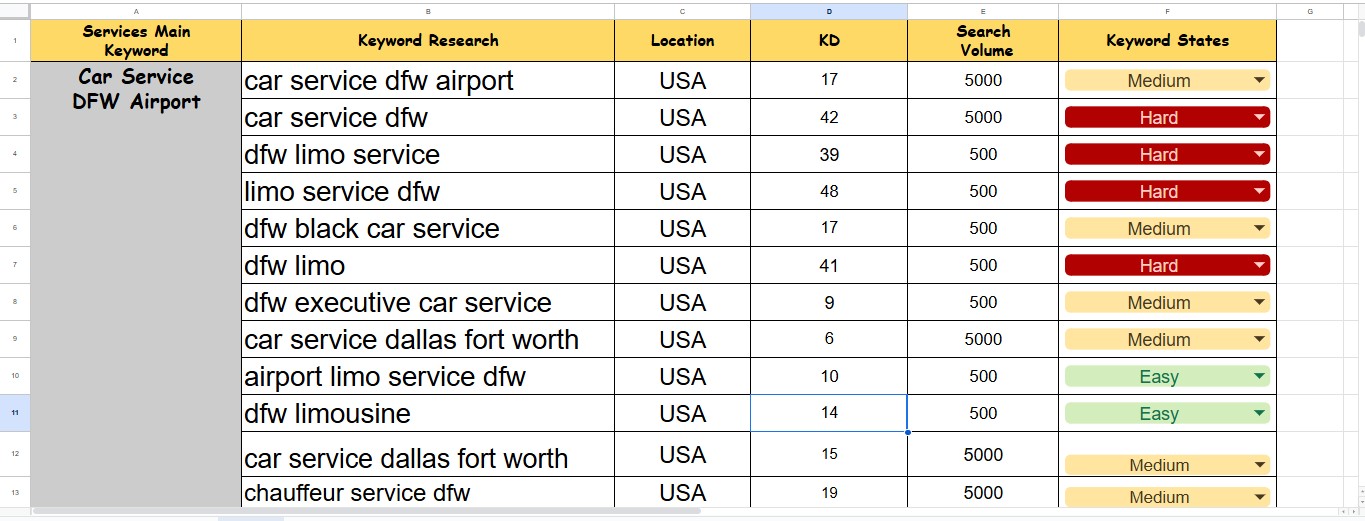Open Keyword States dropdown for "car service dfw airport"
Image resolution: width=1365 pixels, height=521 pixels.
(x=1258, y=81)
